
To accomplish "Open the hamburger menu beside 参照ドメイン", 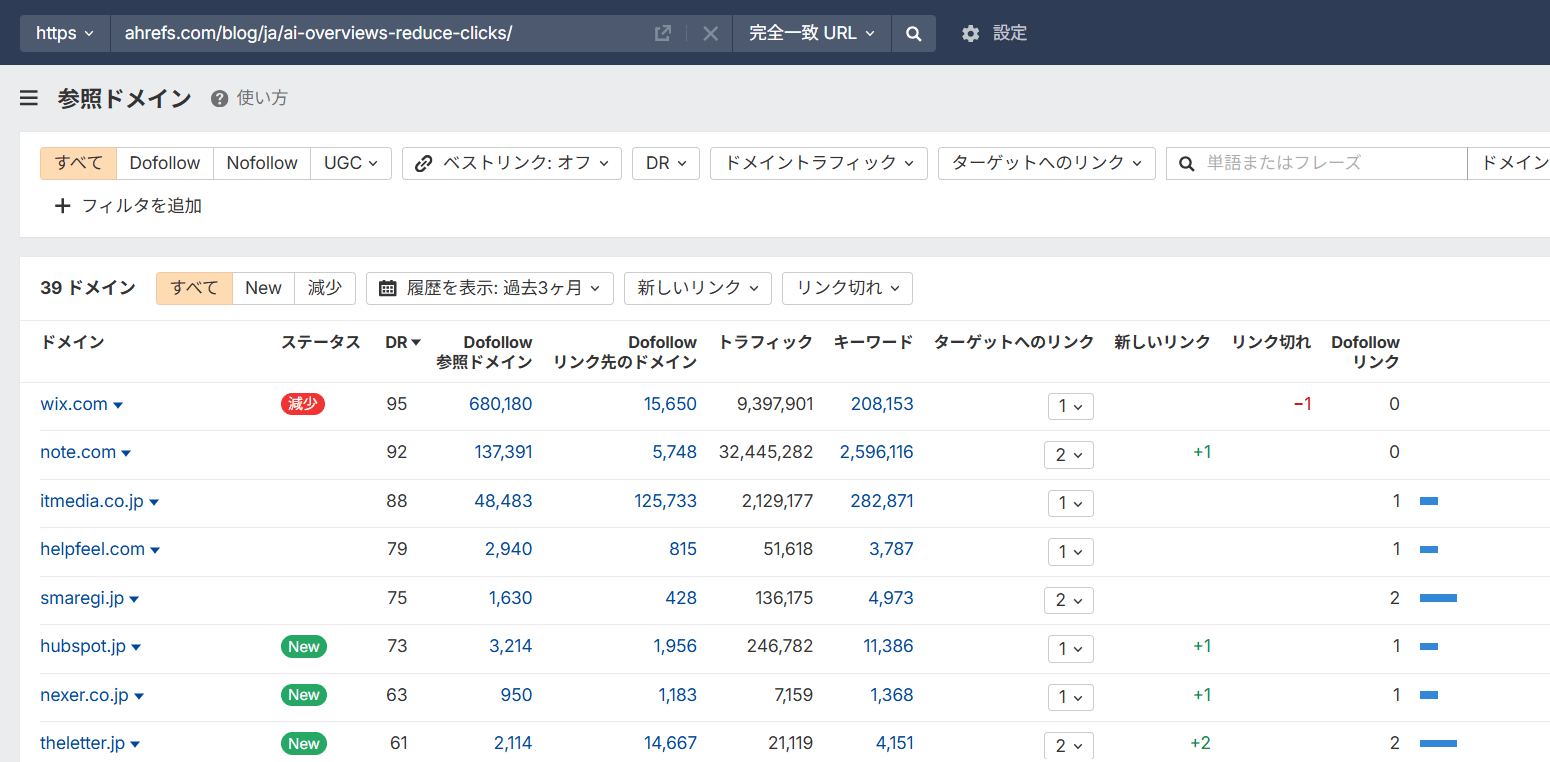I will [29, 98].
